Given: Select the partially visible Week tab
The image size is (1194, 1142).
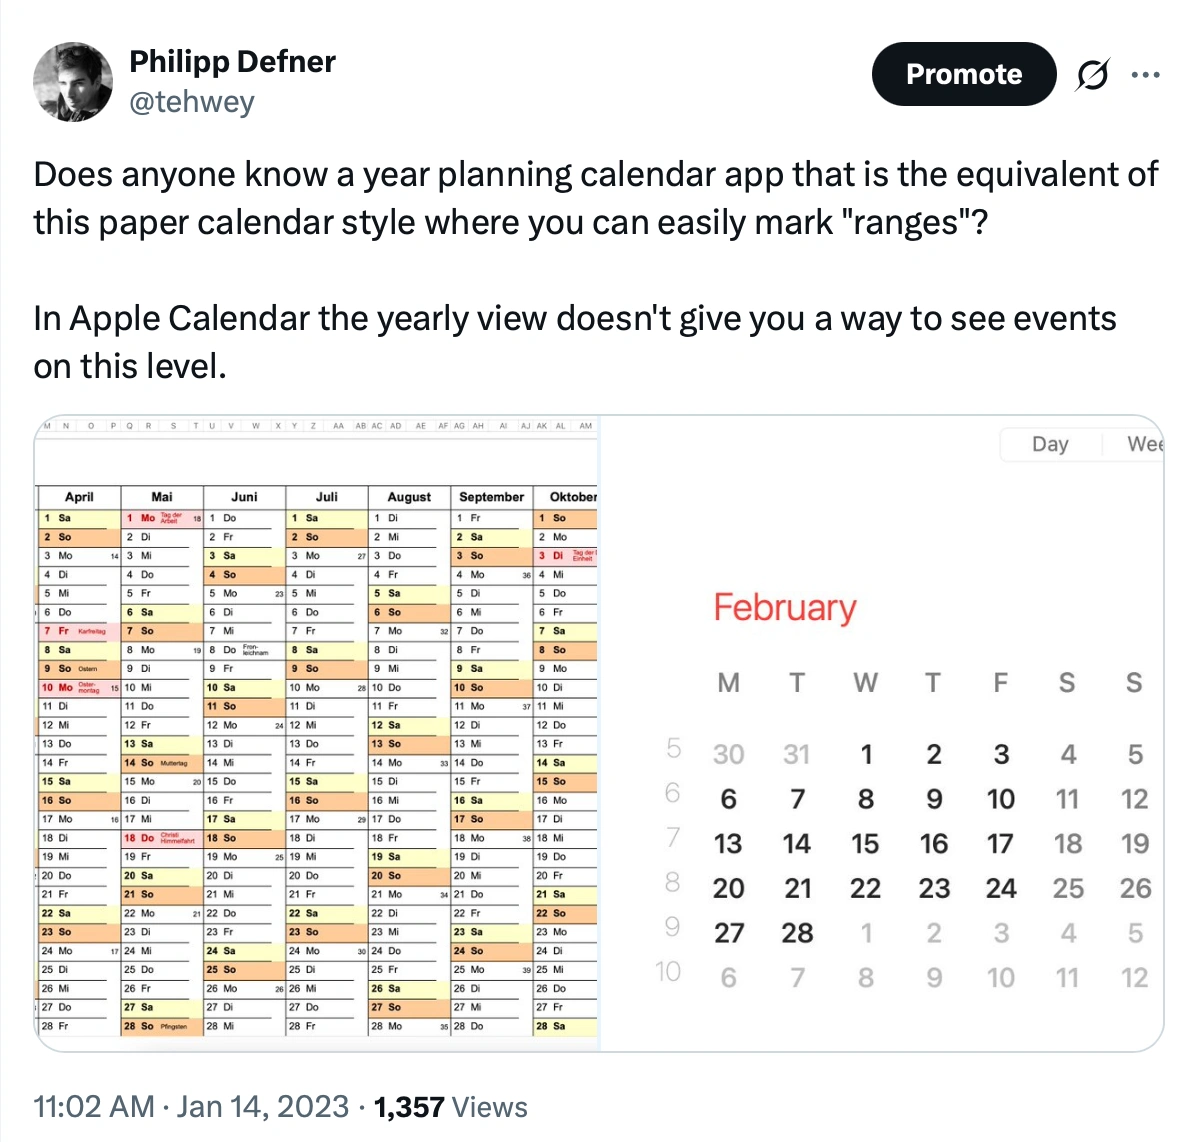Looking at the screenshot, I should (1144, 444).
